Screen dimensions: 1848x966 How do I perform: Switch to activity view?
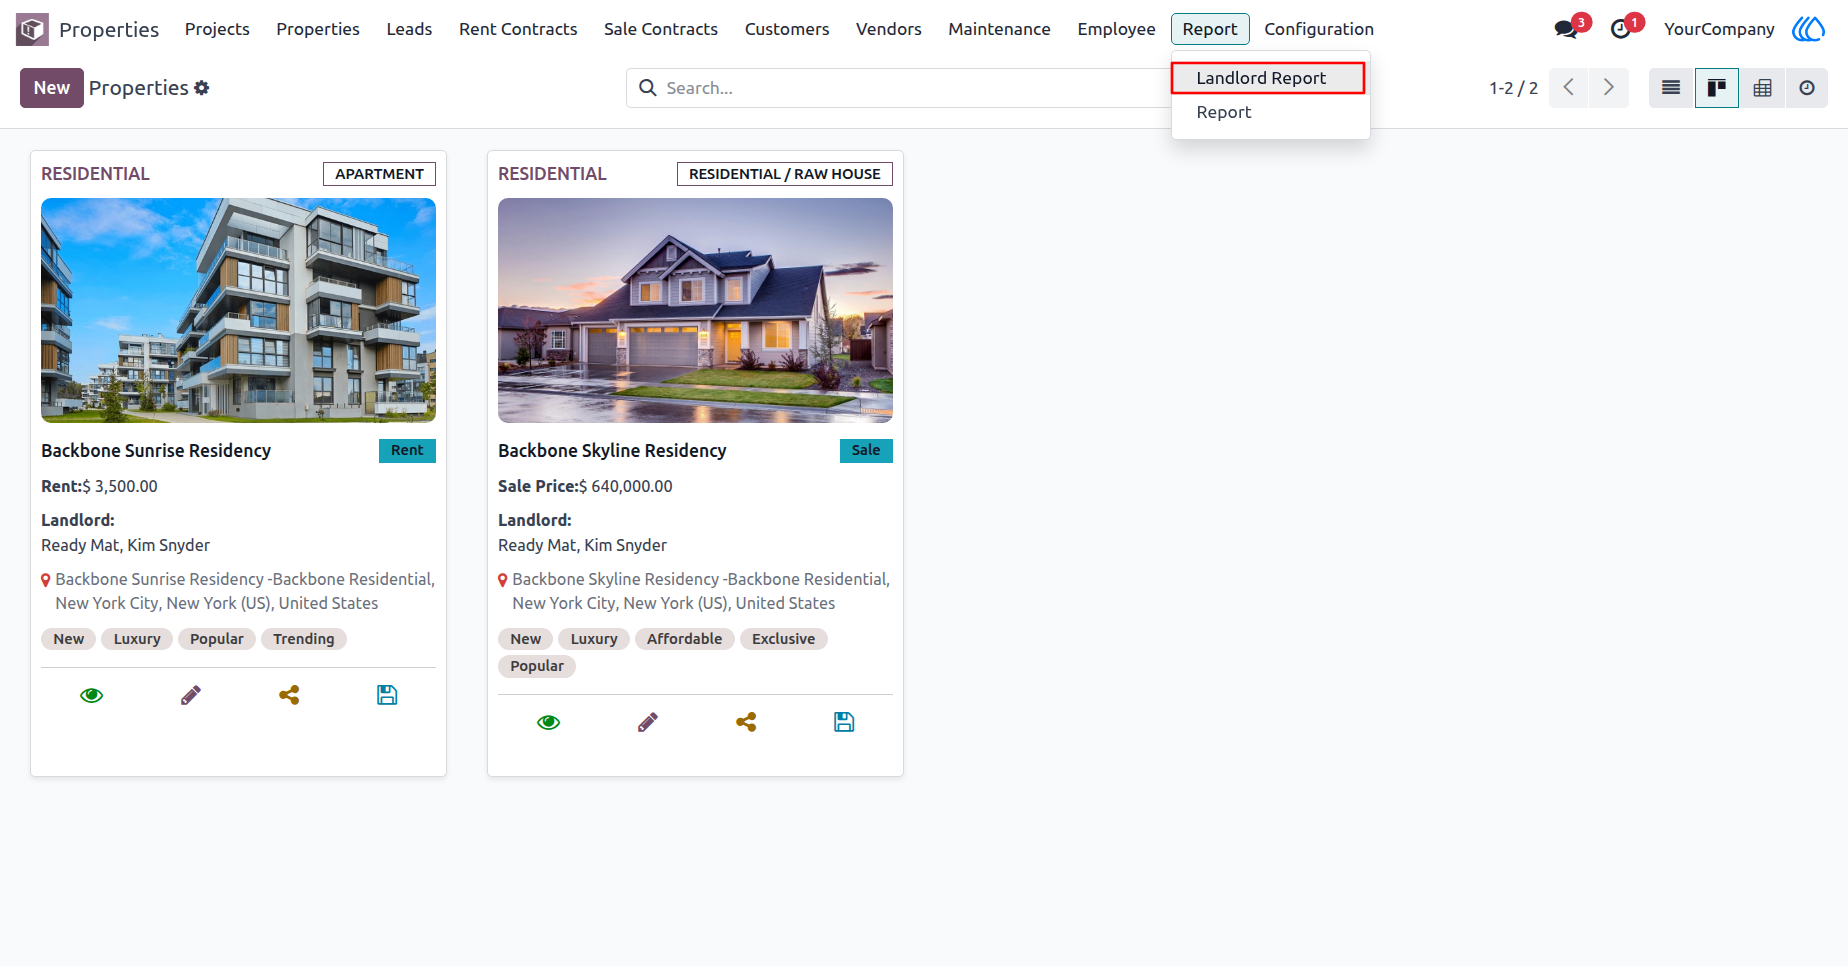tap(1807, 88)
